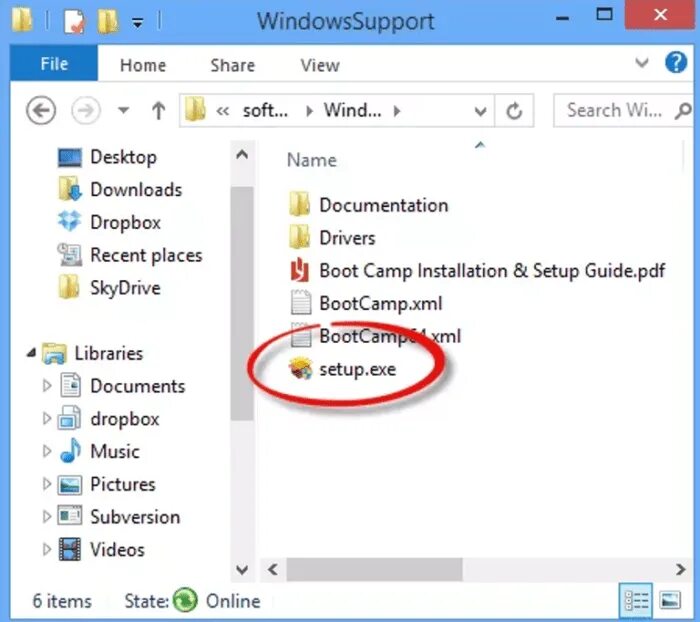This screenshot has width=700, height=622.
Task: Switch to large thumbnails view
Action: coord(671,601)
